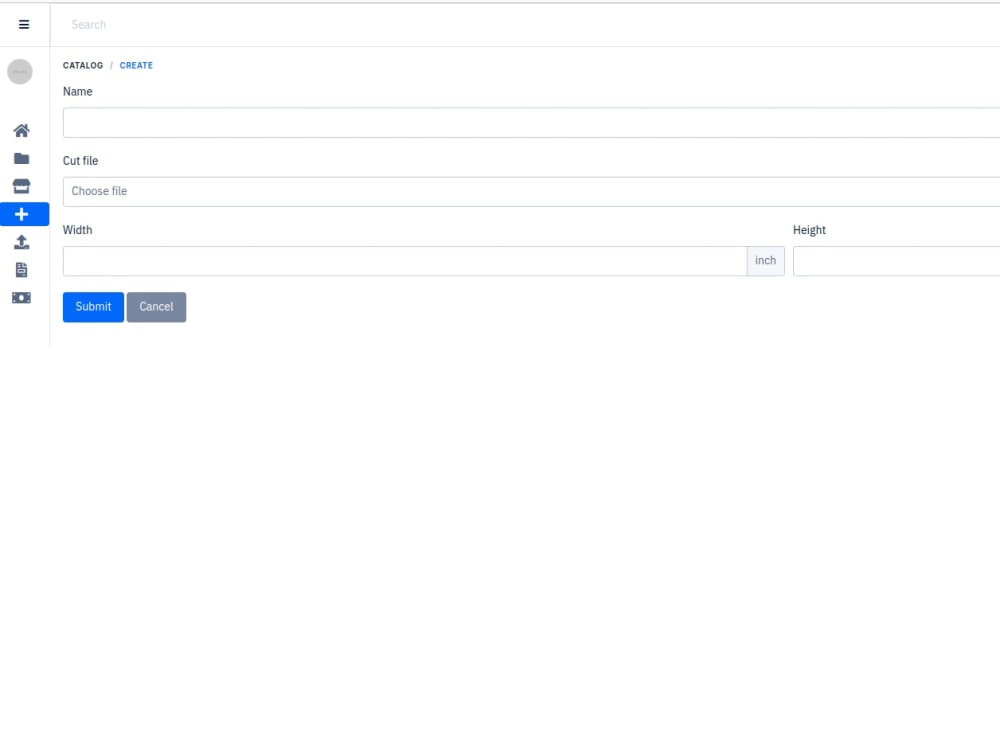Select the highlighted Create (plus) item

point(21,213)
